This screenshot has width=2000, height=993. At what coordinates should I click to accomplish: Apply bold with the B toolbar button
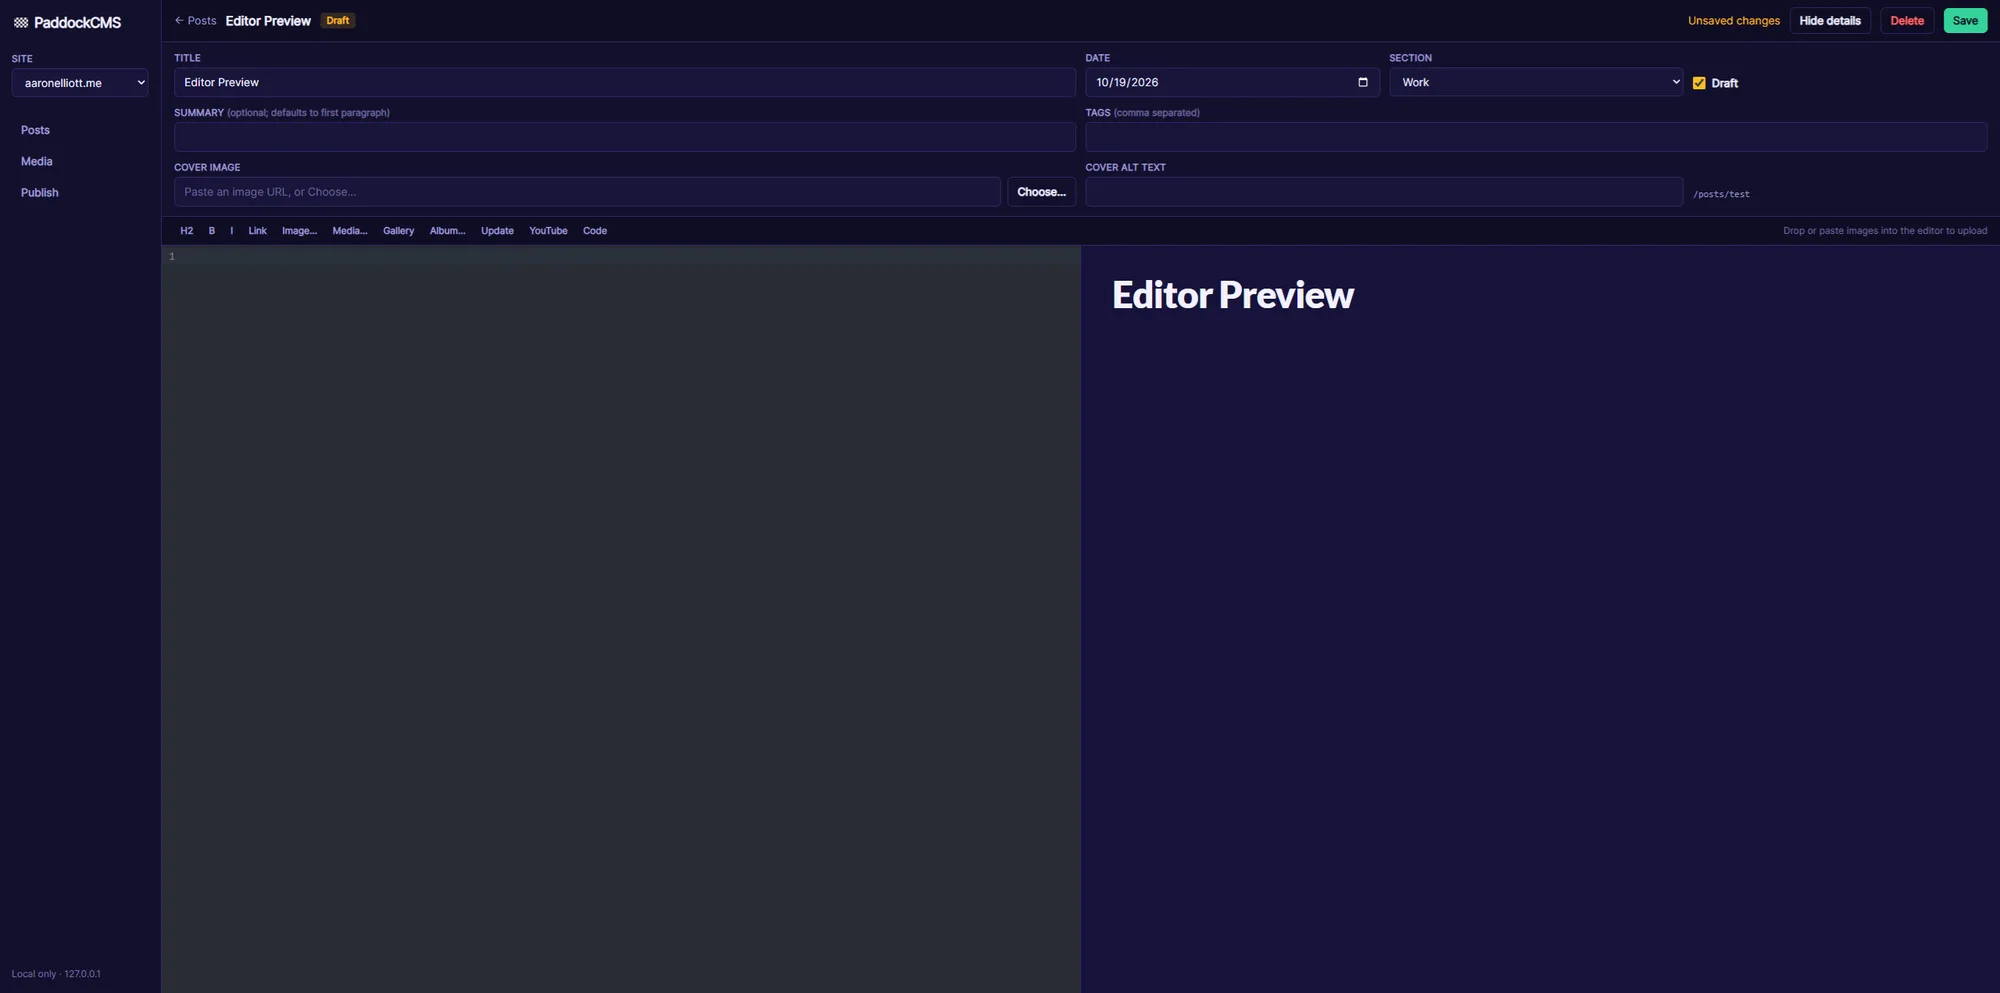tap(212, 231)
